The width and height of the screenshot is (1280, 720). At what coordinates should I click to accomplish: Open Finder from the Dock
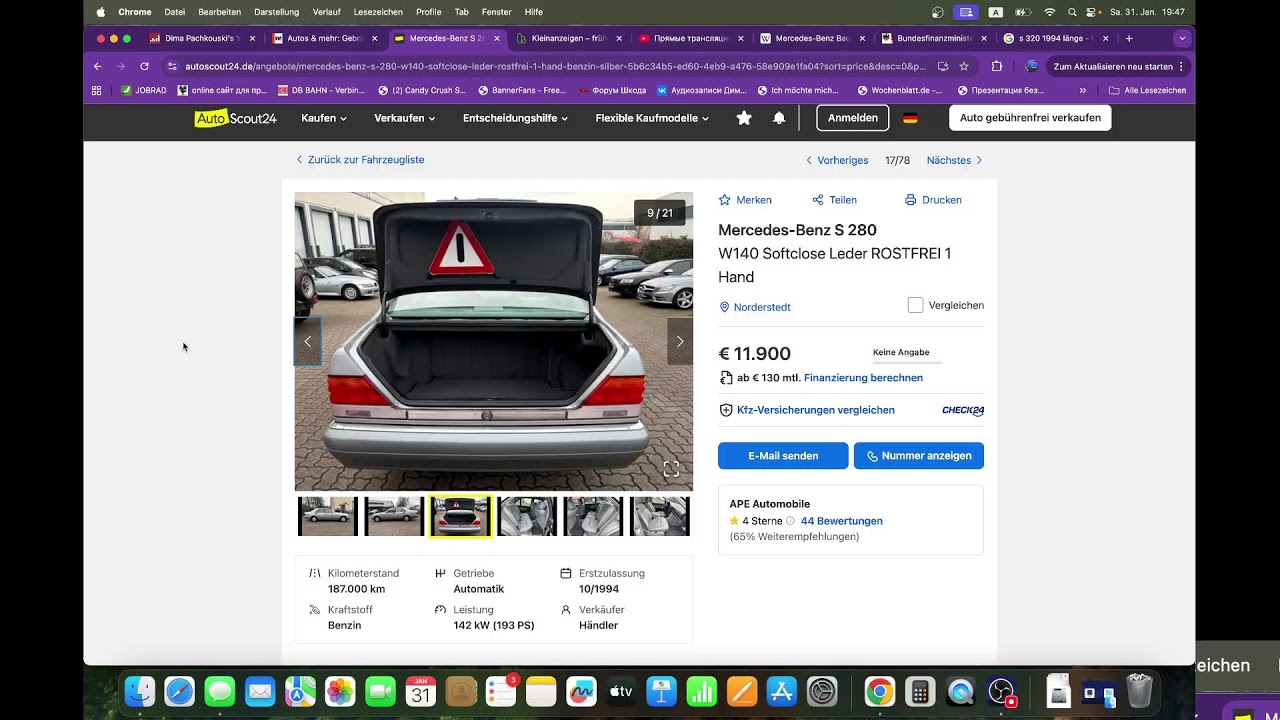click(x=140, y=691)
